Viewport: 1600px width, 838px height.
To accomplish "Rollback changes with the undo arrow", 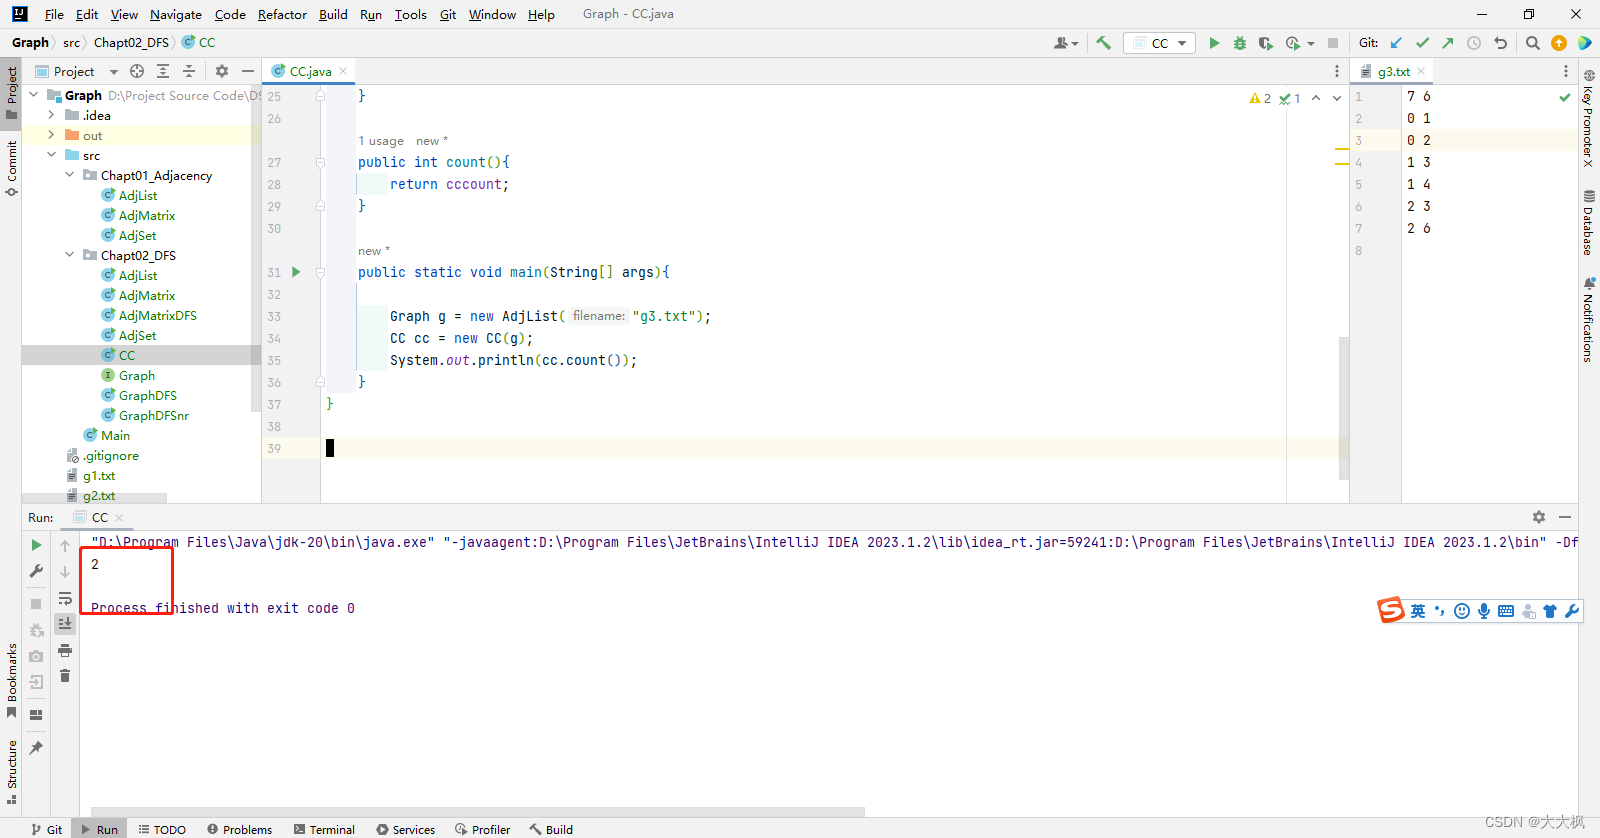I will 1500,43.
